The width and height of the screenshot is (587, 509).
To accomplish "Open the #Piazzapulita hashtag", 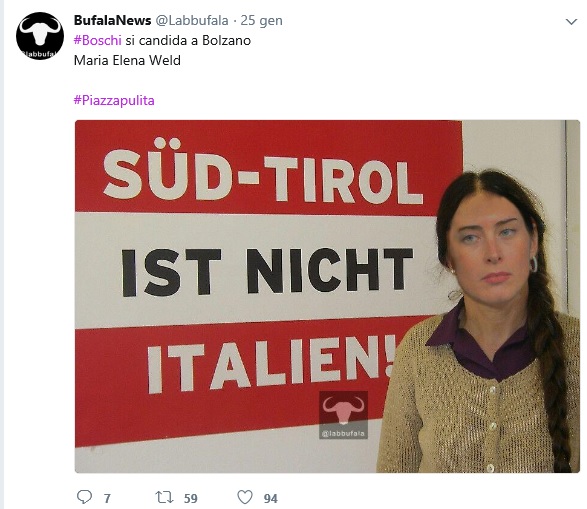I will pyautogui.click(x=114, y=100).
